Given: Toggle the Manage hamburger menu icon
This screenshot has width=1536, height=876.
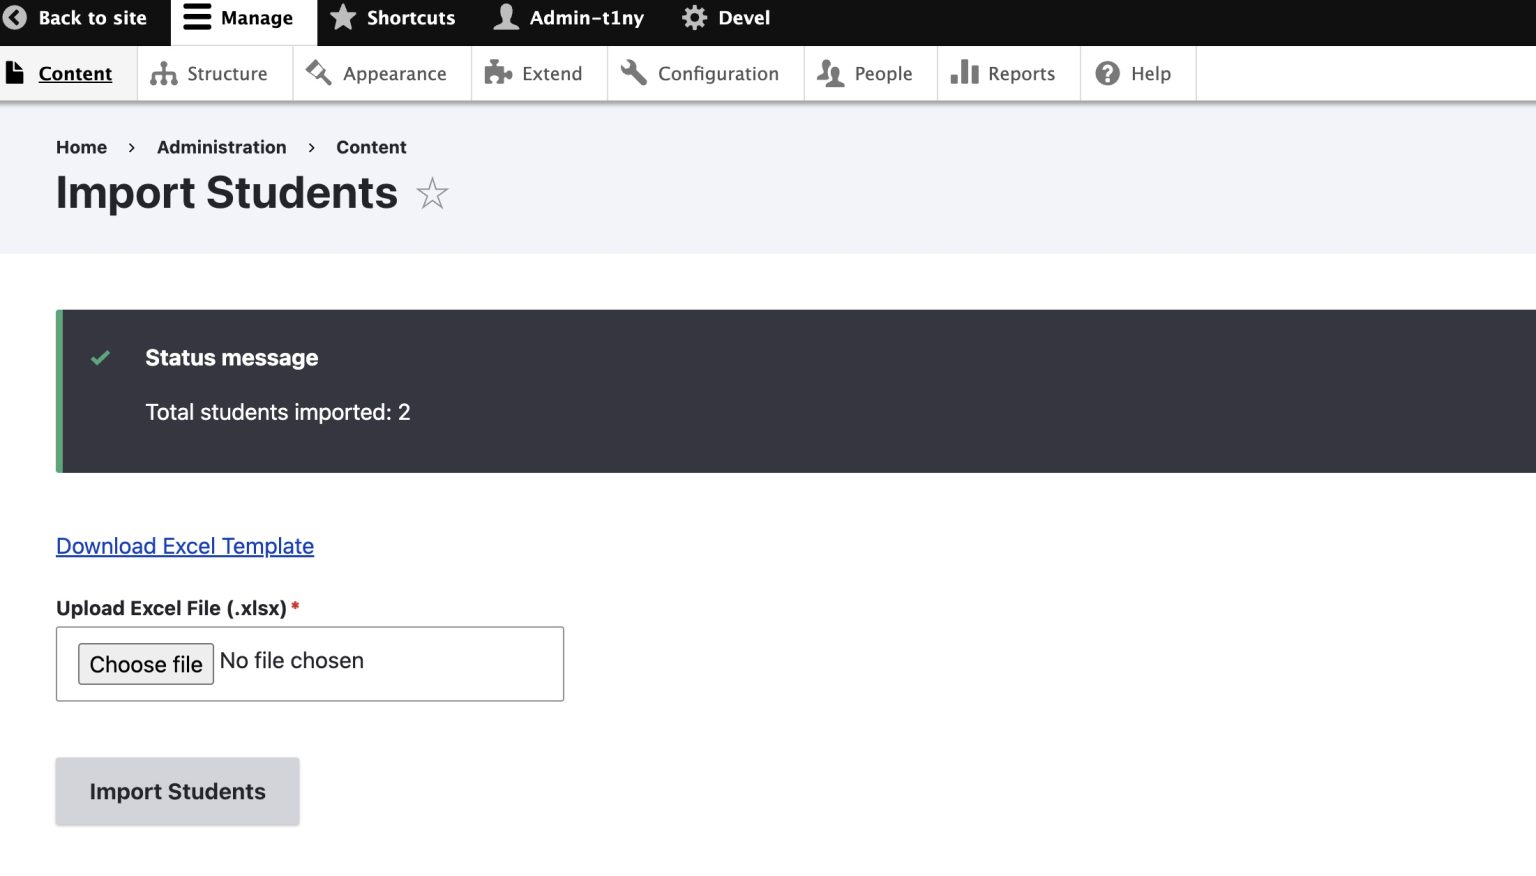Looking at the screenshot, I should 197,17.
